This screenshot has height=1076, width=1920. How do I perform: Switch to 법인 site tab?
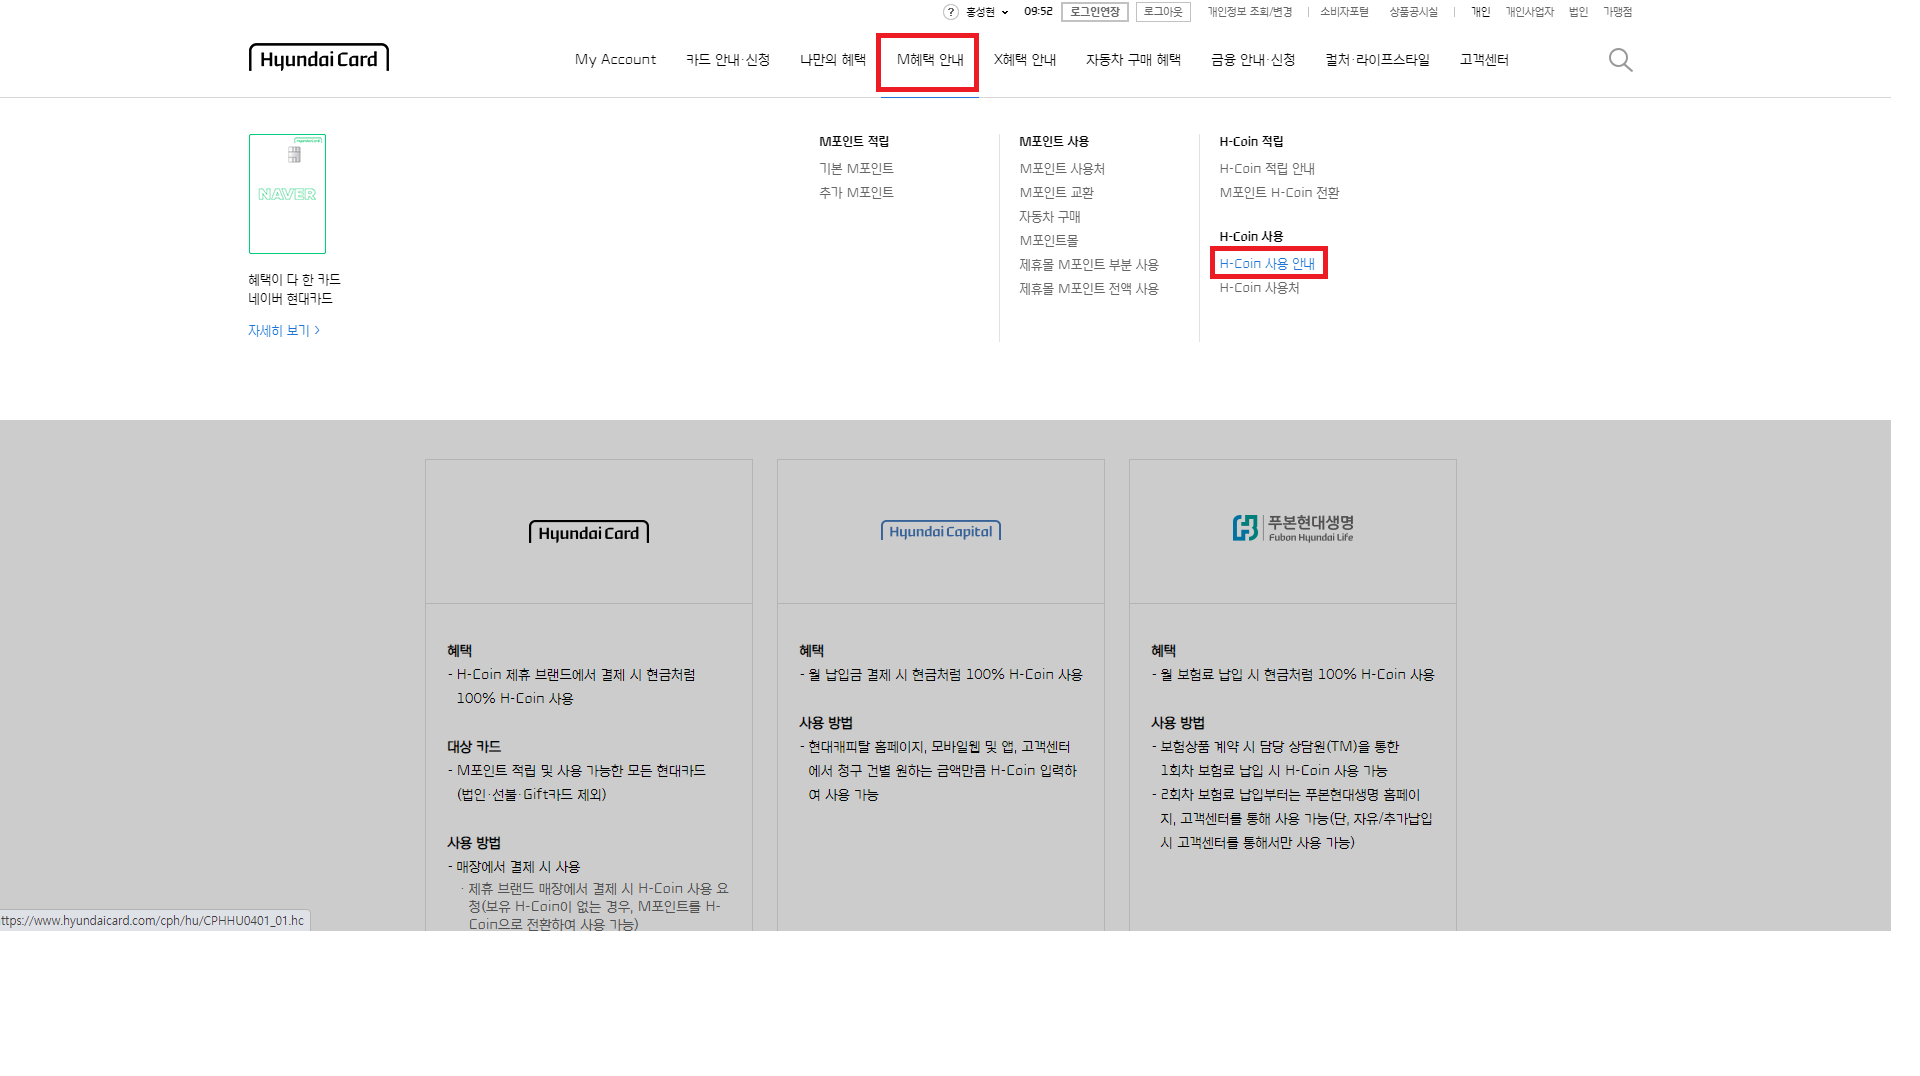coord(1578,12)
